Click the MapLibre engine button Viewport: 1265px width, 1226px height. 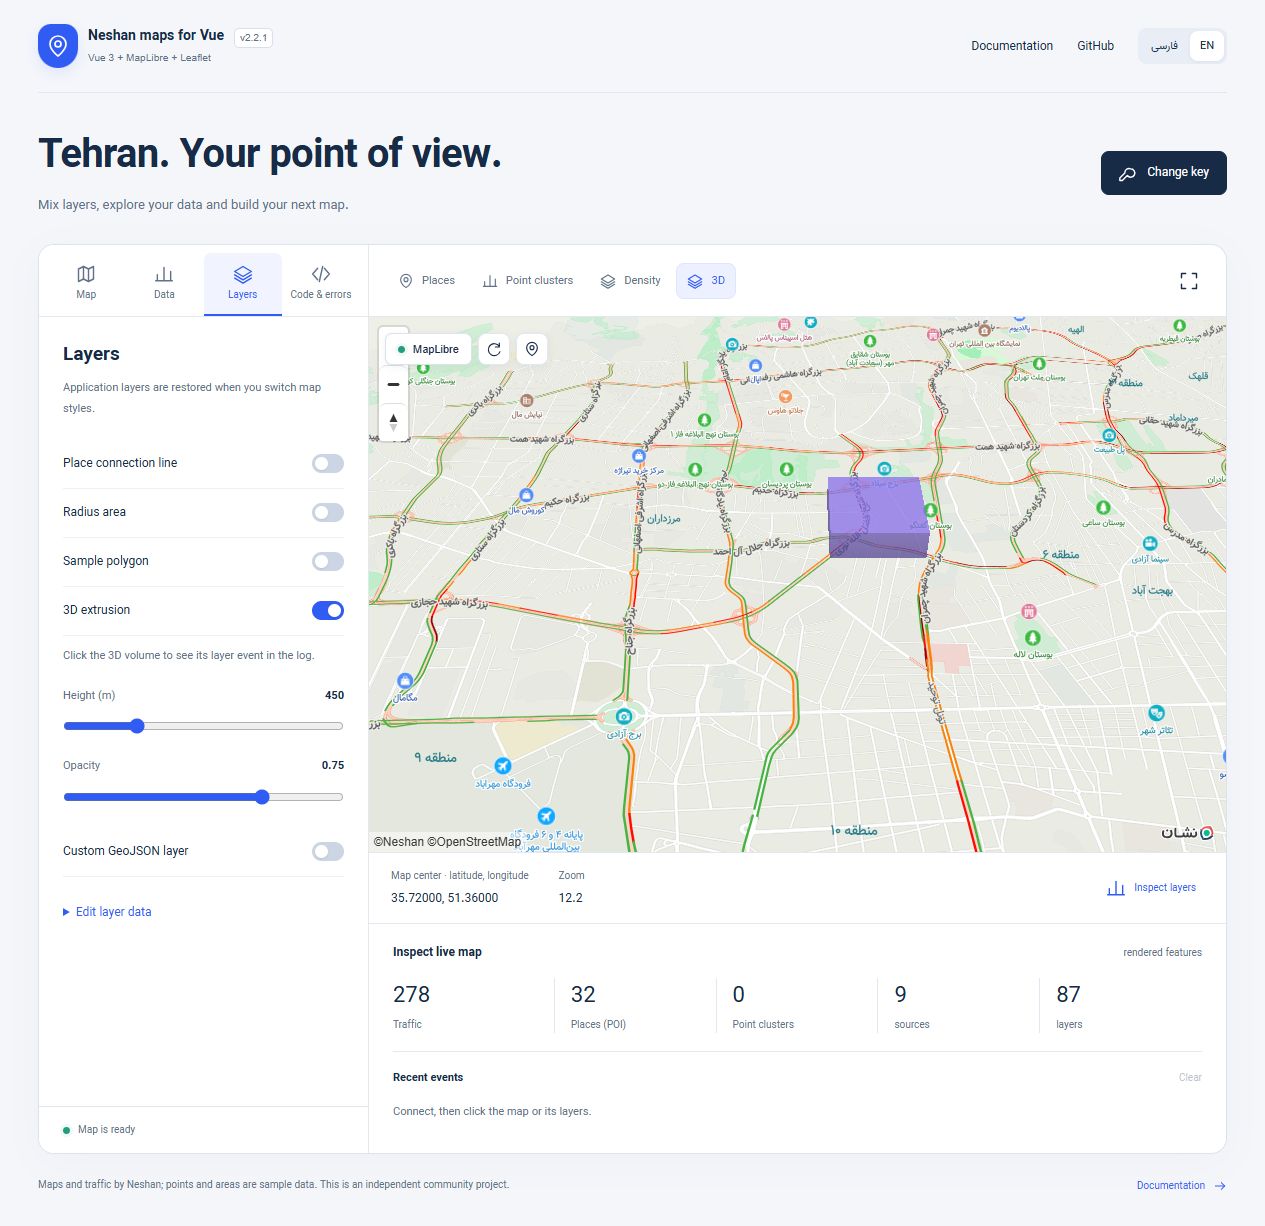428,349
